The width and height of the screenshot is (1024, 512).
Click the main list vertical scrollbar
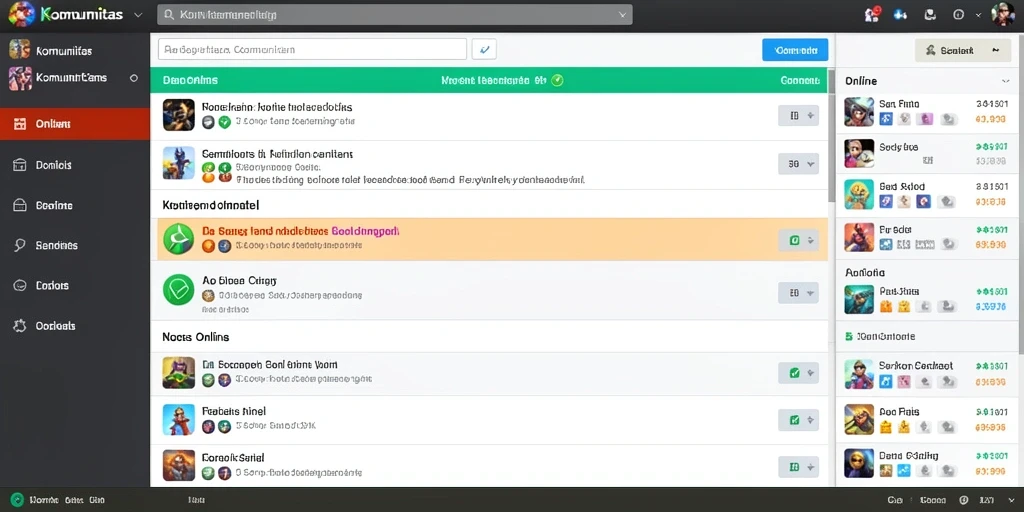pos(831,136)
